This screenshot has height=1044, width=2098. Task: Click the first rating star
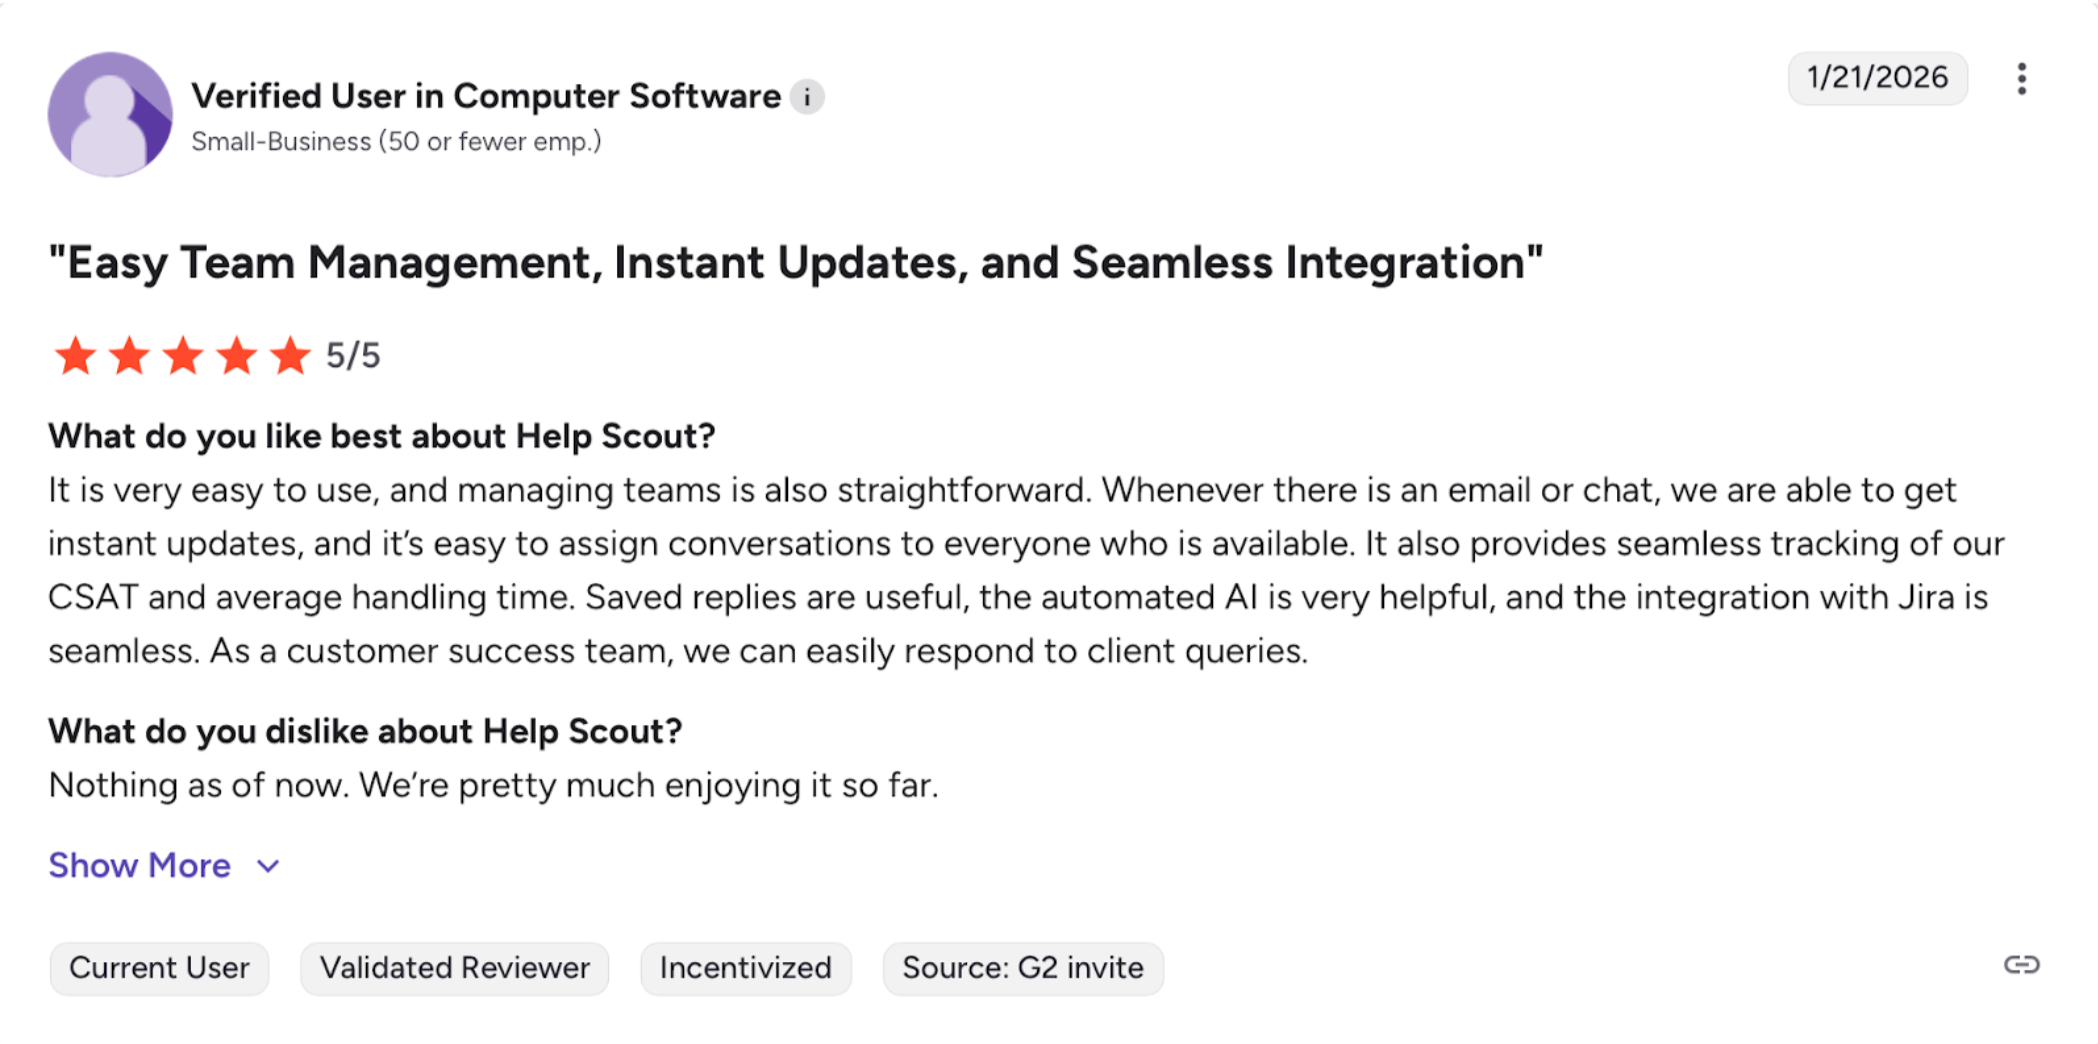(x=75, y=356)
